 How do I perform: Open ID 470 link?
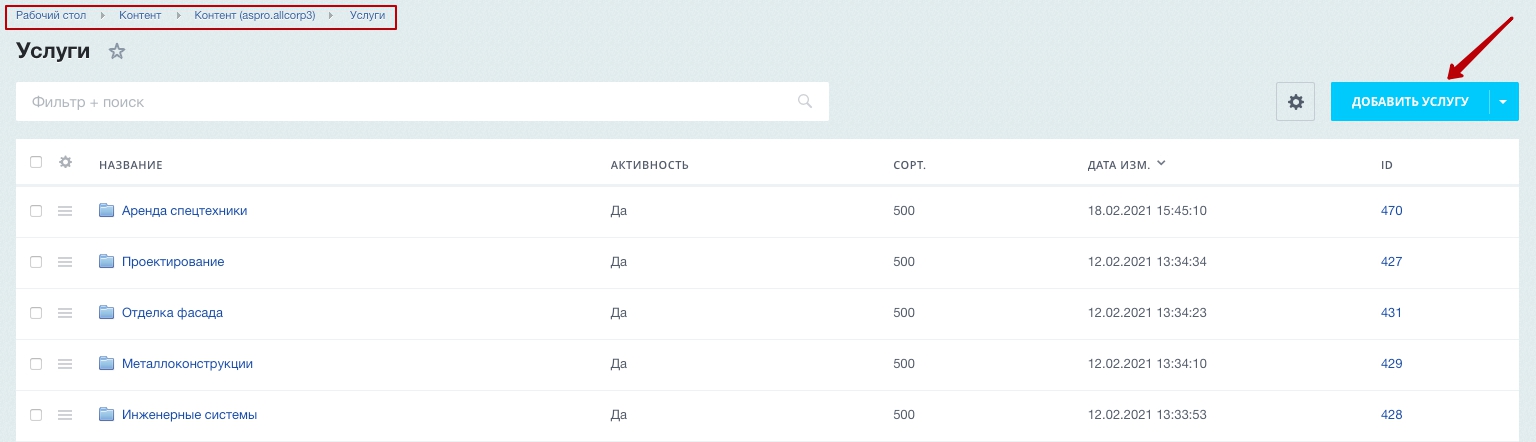[x=1391, y=211]
